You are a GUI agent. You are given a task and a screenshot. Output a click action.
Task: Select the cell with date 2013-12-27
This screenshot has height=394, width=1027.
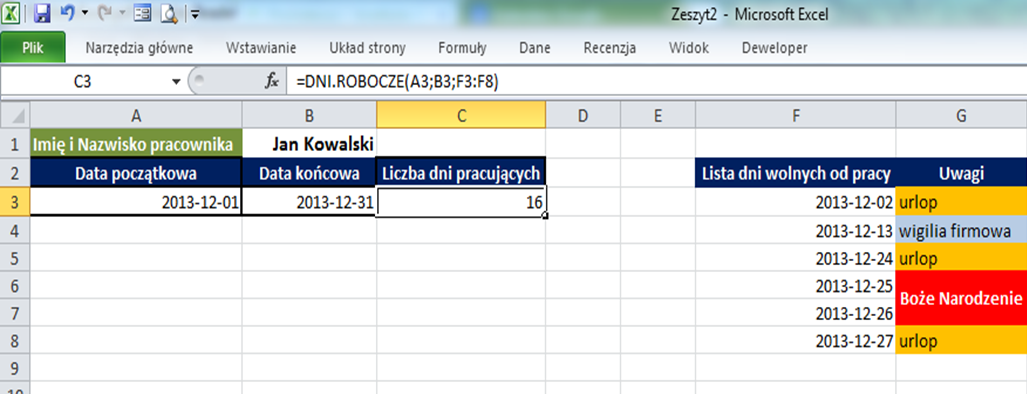tap(795, 341)
